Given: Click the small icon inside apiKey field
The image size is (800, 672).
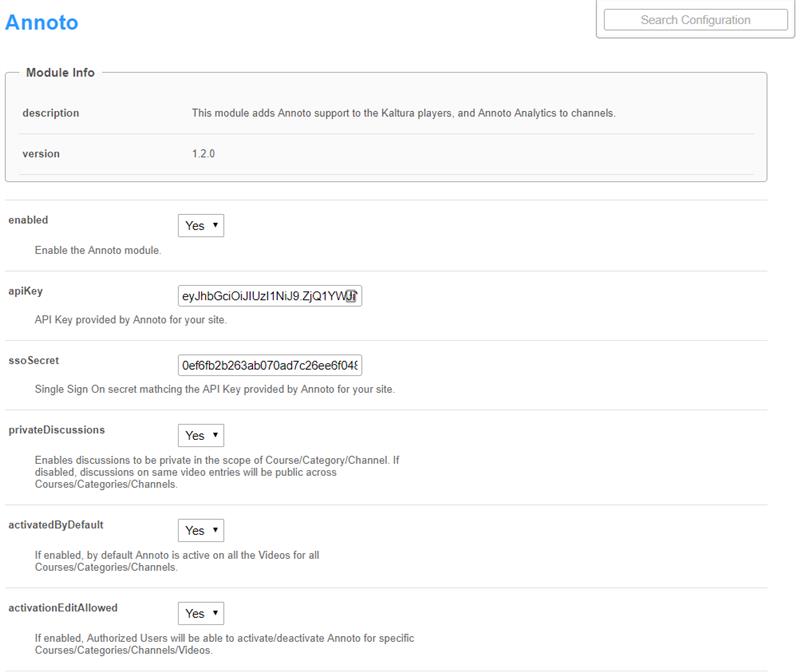Looking at the screenshot, I should [x=351, y=296].
